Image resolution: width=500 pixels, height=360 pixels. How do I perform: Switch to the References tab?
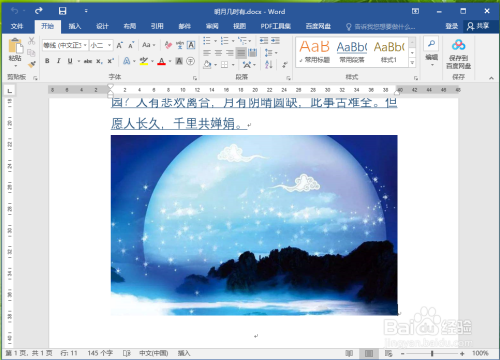(x=157, y=26)
